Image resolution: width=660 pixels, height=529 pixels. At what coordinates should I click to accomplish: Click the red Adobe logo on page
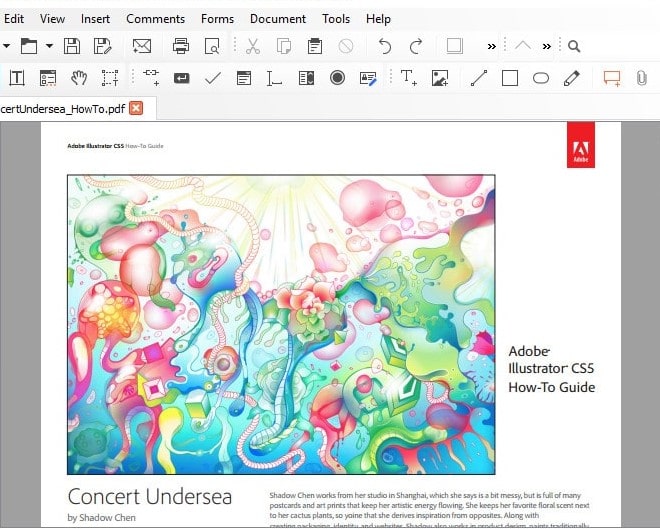(581, 145)
